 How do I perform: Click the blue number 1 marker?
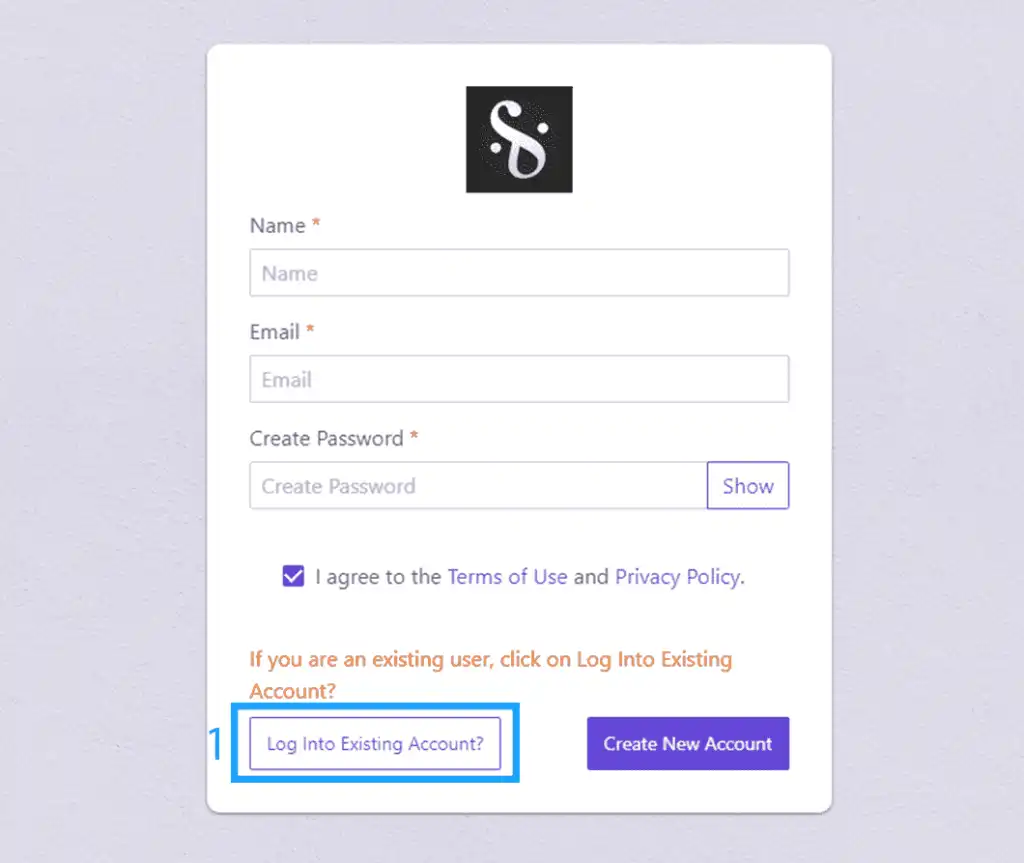pyautogui.click(x=215, y=745)
